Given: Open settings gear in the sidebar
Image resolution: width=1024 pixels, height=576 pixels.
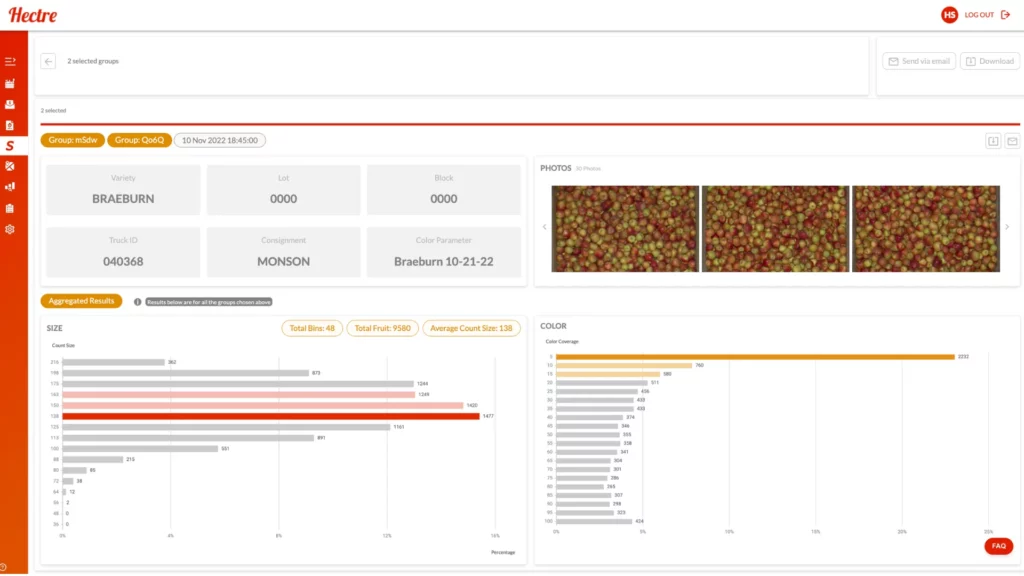Looking at the screenshot, I should pyautogui.click(x=10, y=229).
